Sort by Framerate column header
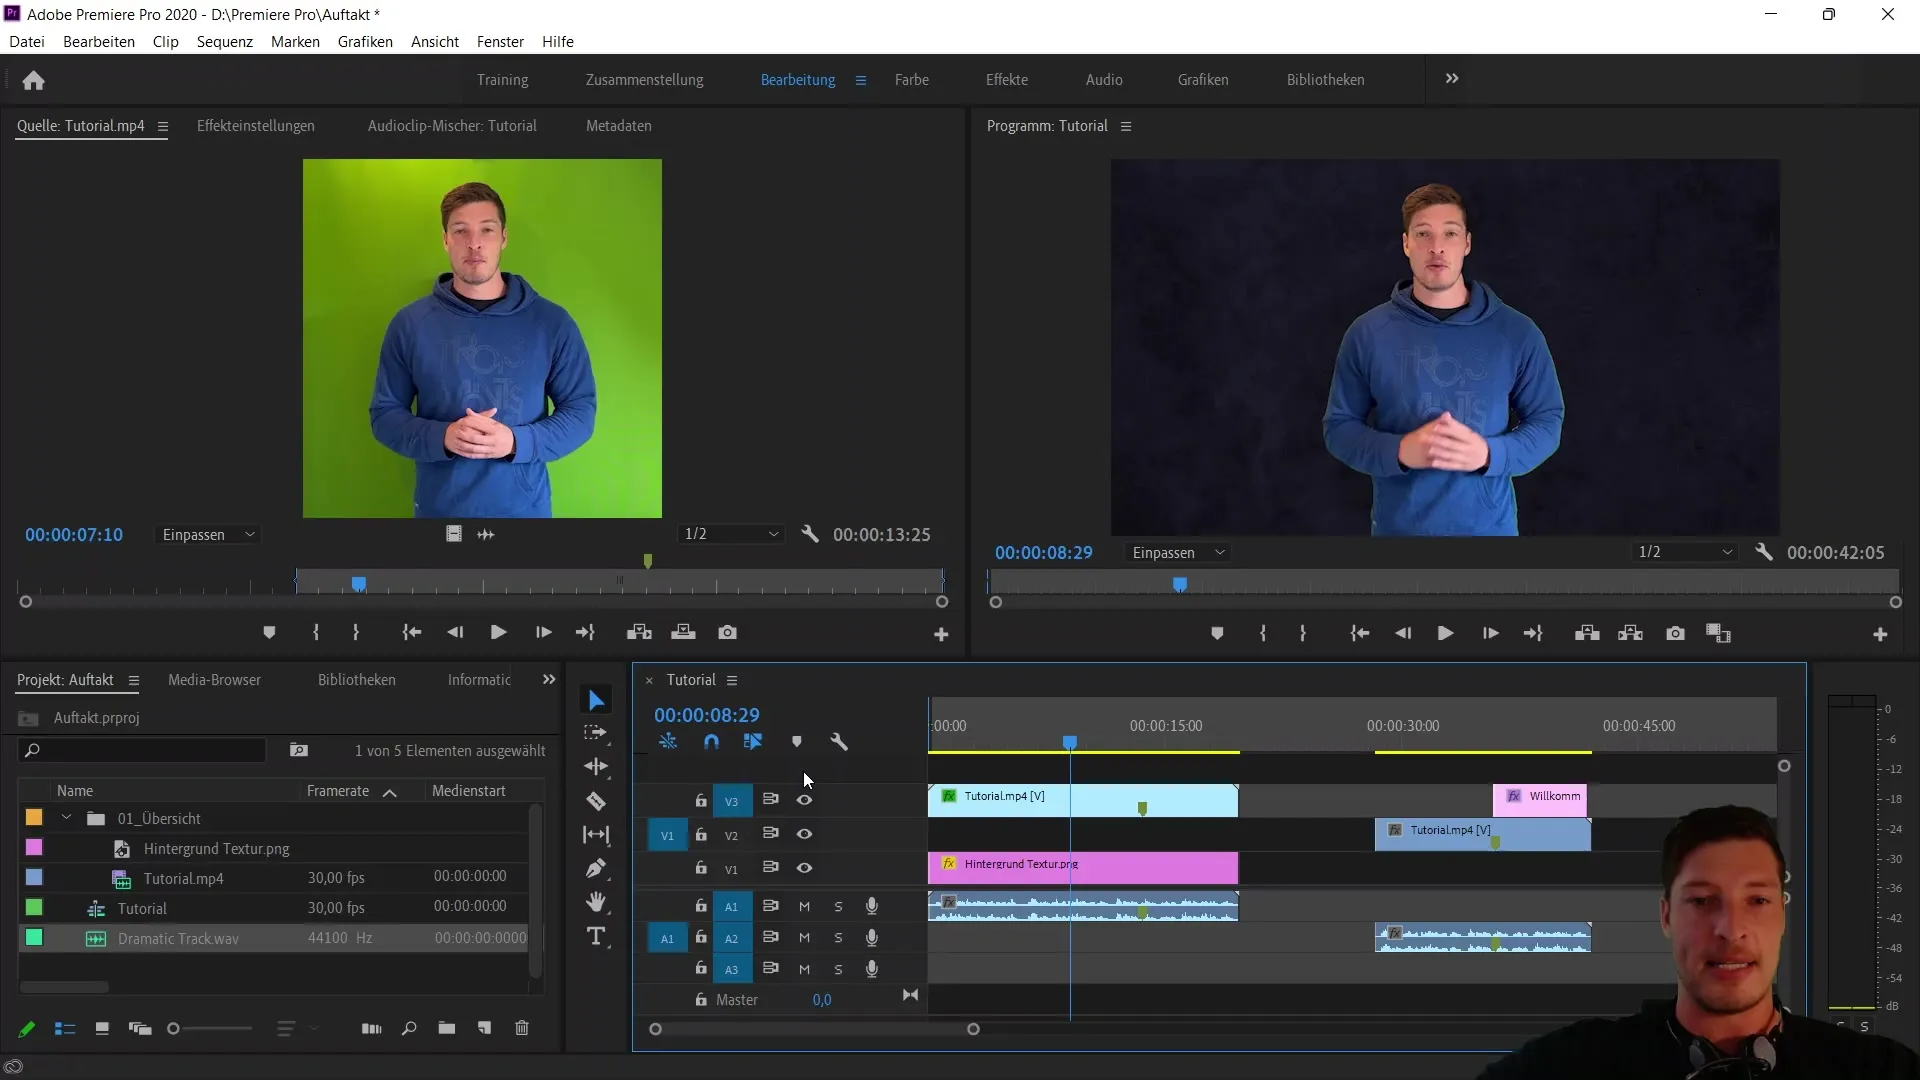Image resolution: width=1920 pixels, height=1080 pixels. click(x=338, y=791)
